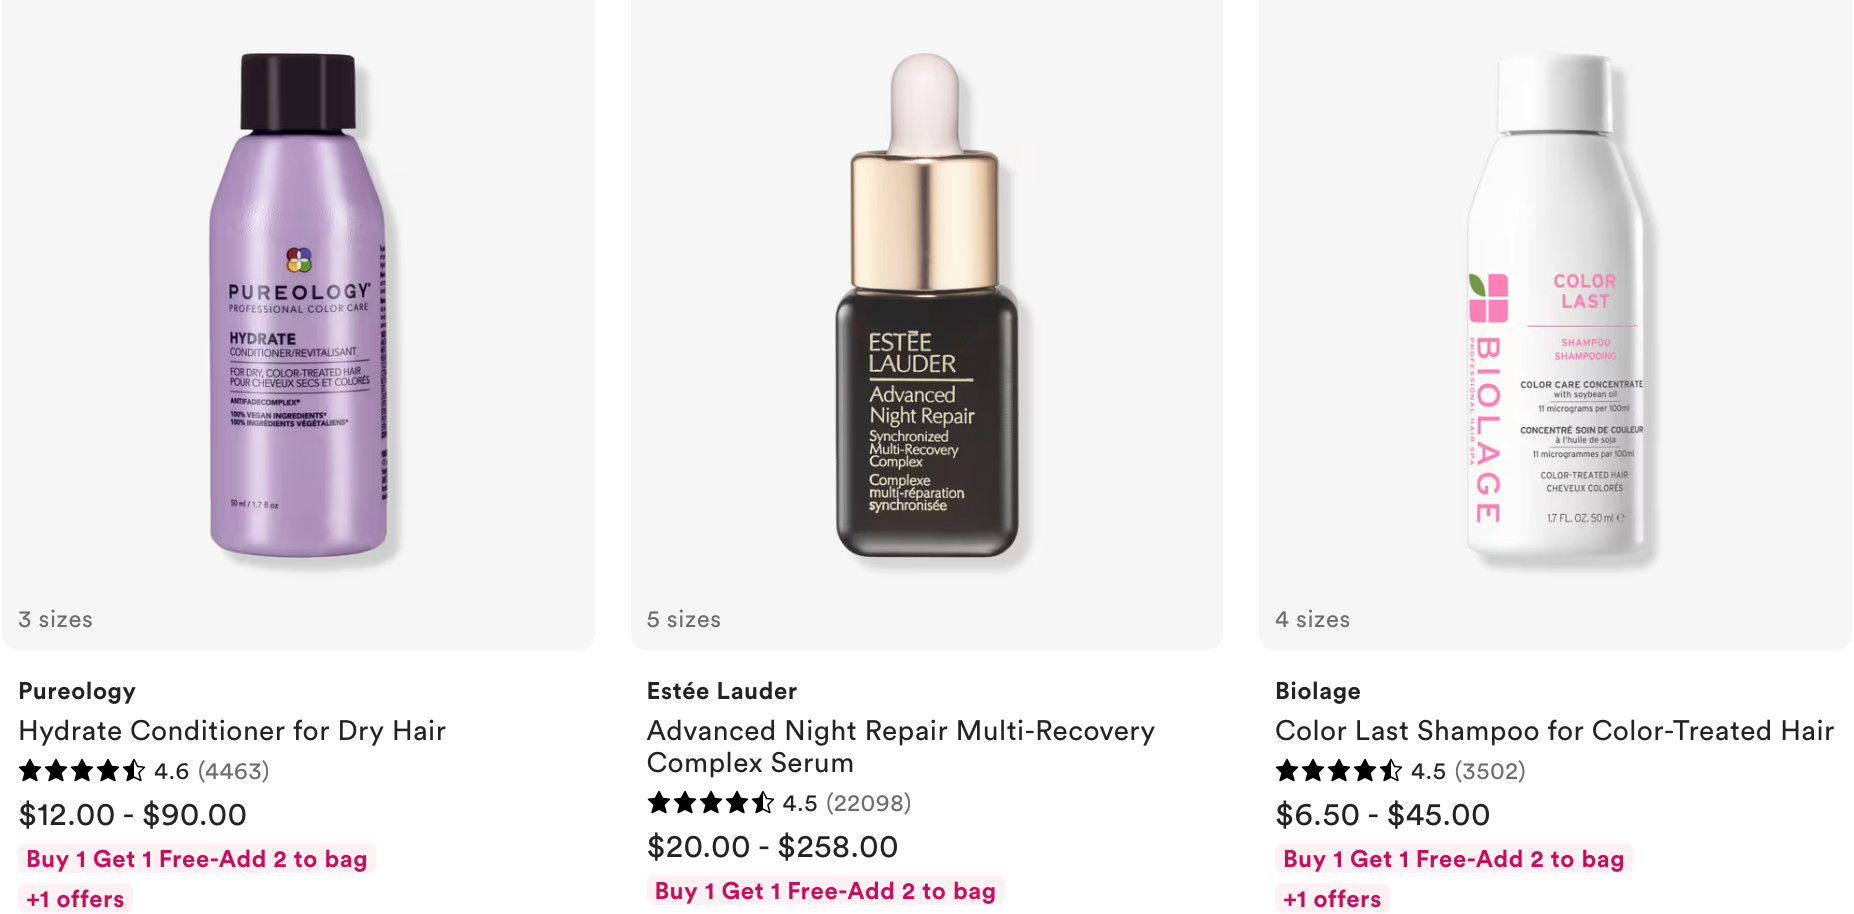The image size is (1854, 914).
Task: Click Estée Lauder's Buy 1 Get 1 Free offer
Action: pyautogui.click(x=825, y=891)
